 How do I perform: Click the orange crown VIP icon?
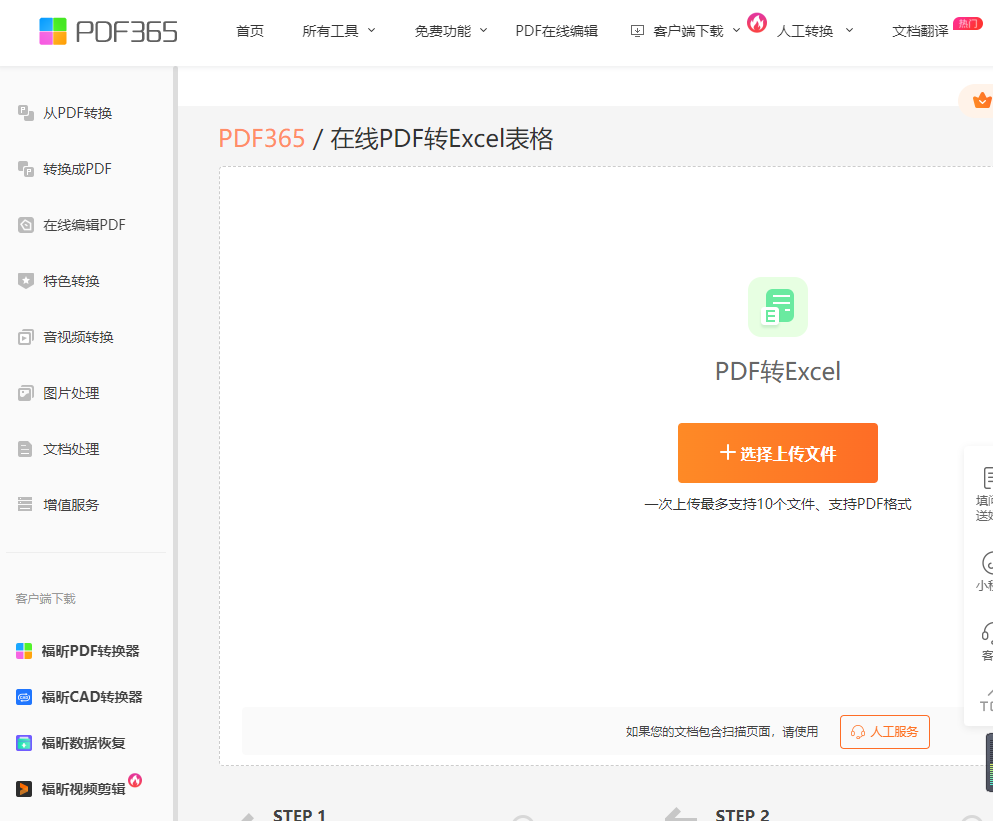point(982,100)
